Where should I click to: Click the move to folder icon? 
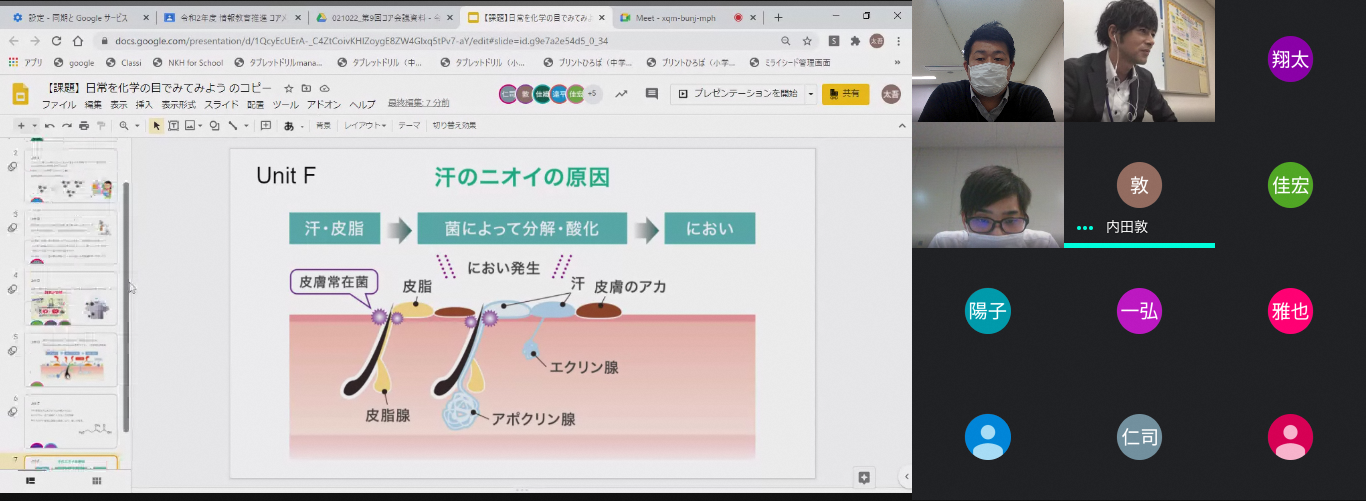tap(306, 88)
